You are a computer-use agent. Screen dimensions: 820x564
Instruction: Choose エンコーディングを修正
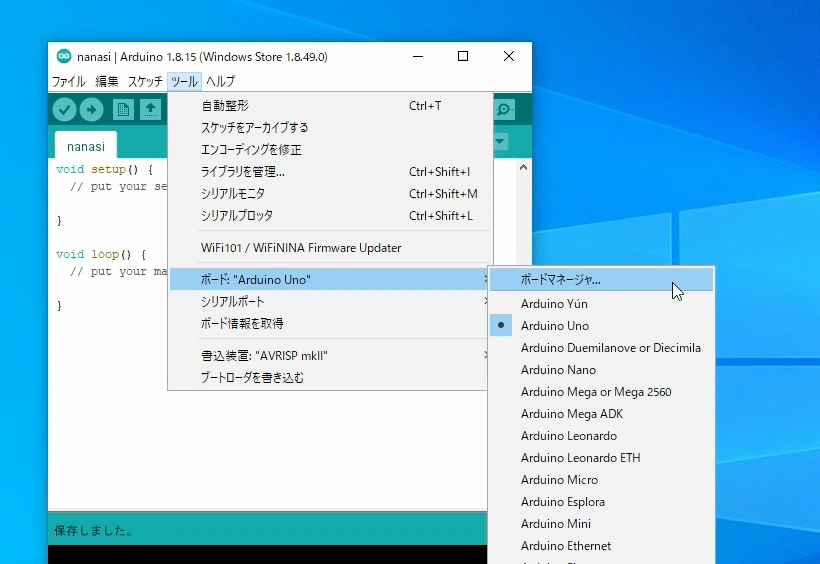pos(331,150)
